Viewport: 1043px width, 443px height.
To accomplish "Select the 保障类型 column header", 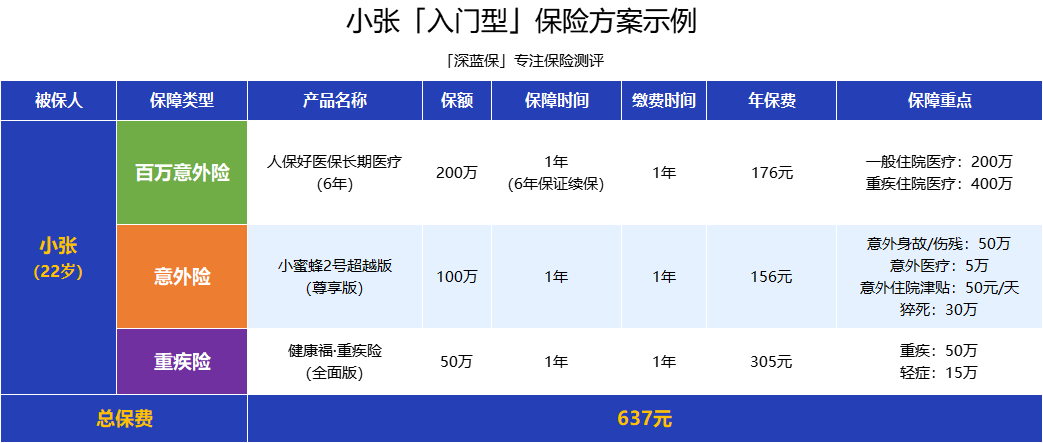I will (x=182, y=101).
